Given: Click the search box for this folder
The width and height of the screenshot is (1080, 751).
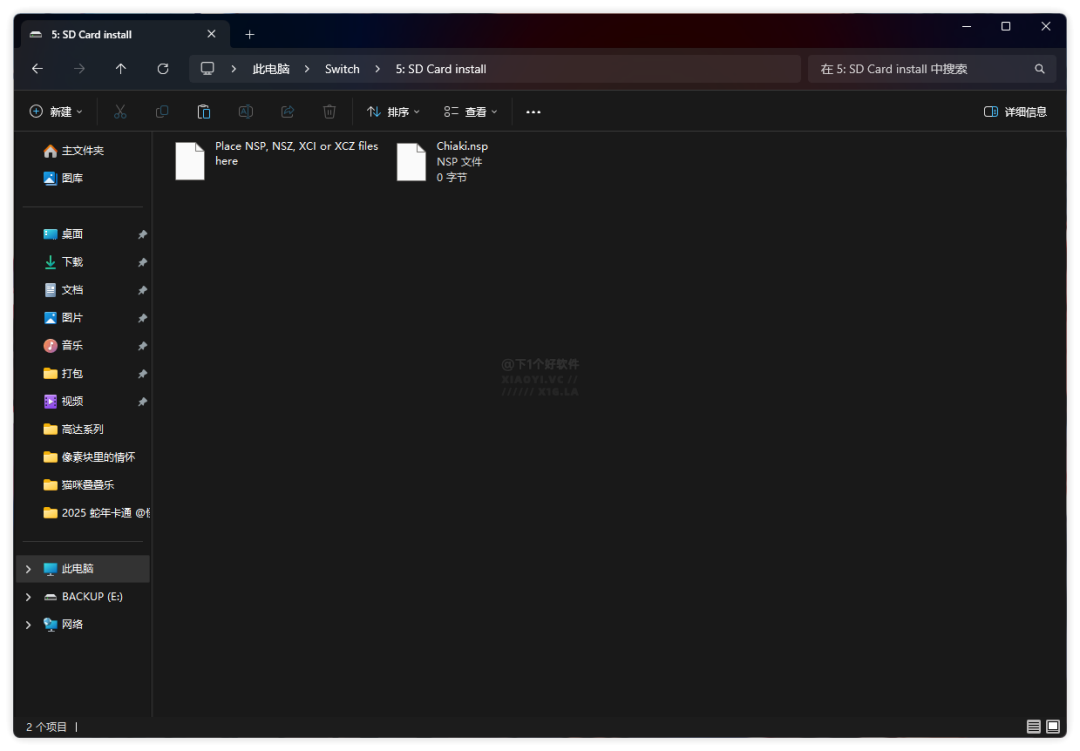Looking at the screenshot, I should pos(920,69).
